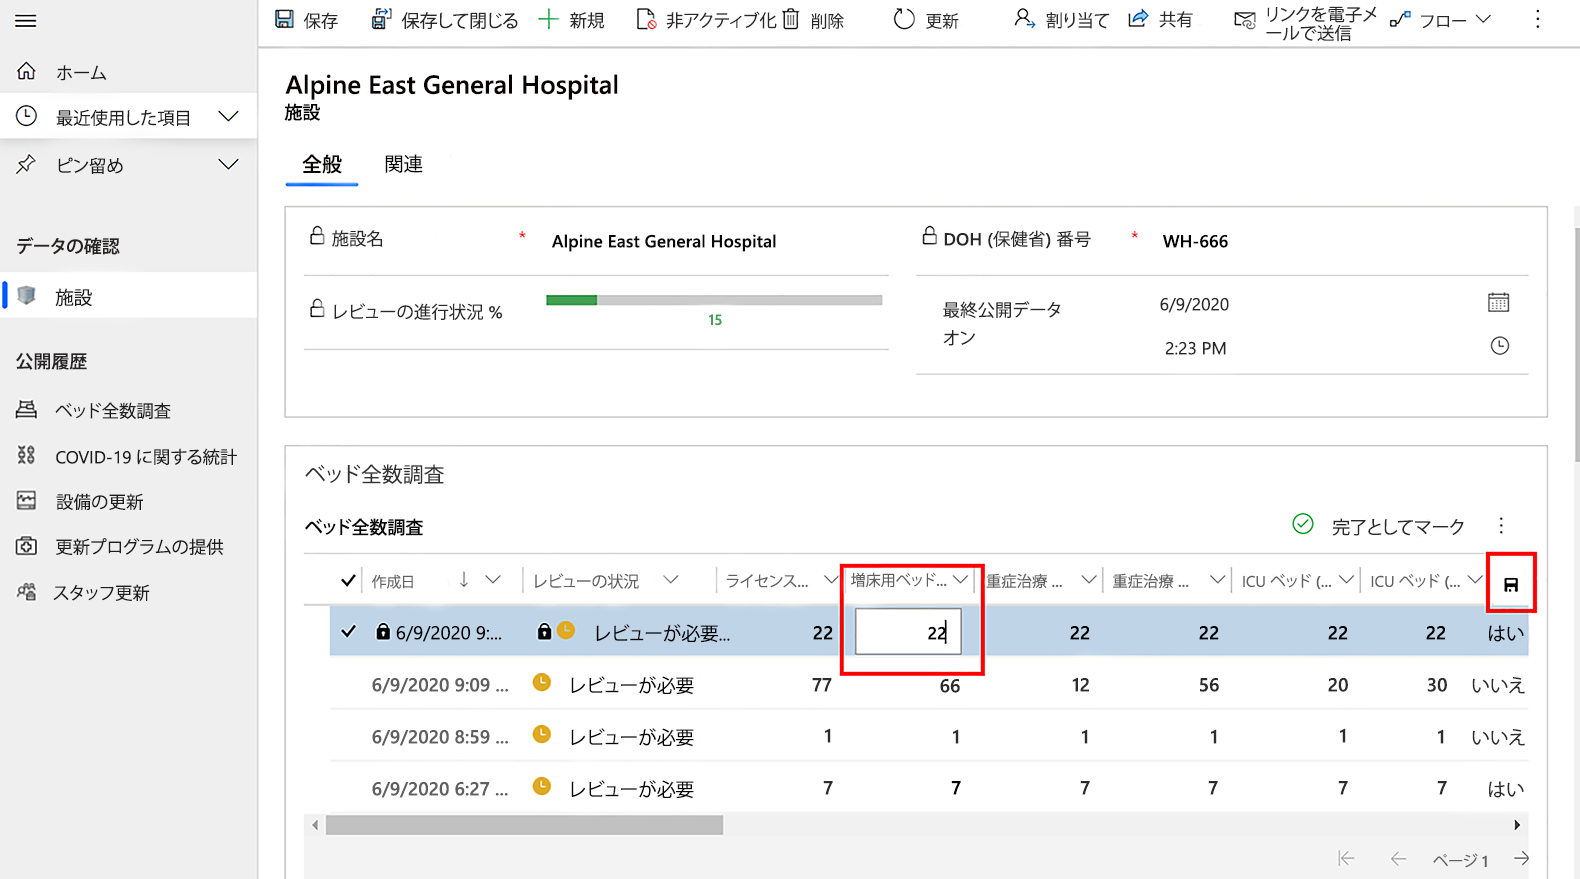Switch to the Related (関連) tab
Screen dimensions: 1580x879
point(403,164)
